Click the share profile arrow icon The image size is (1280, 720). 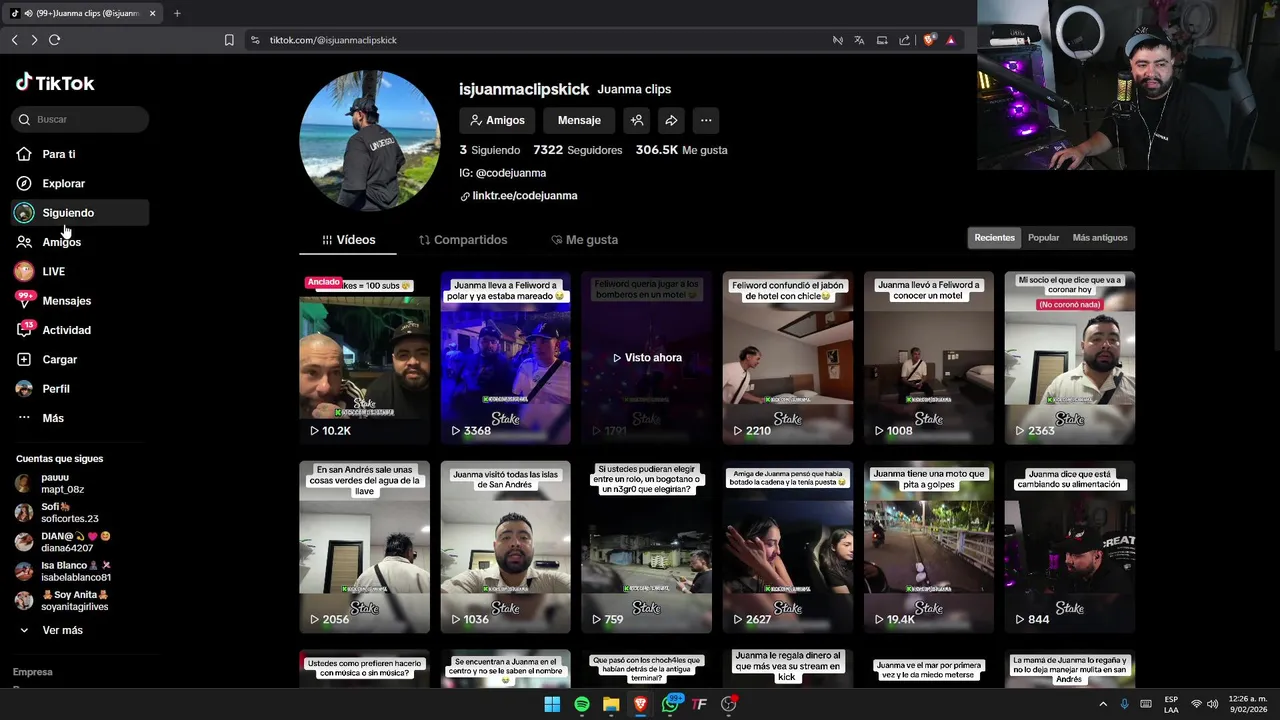click(x=671, y=120)
